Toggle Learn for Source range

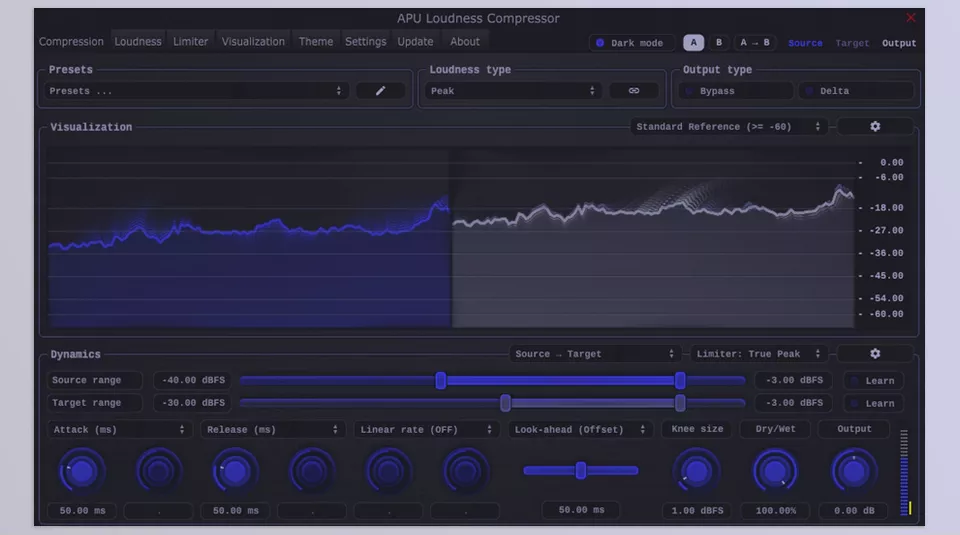click(873, 380)
